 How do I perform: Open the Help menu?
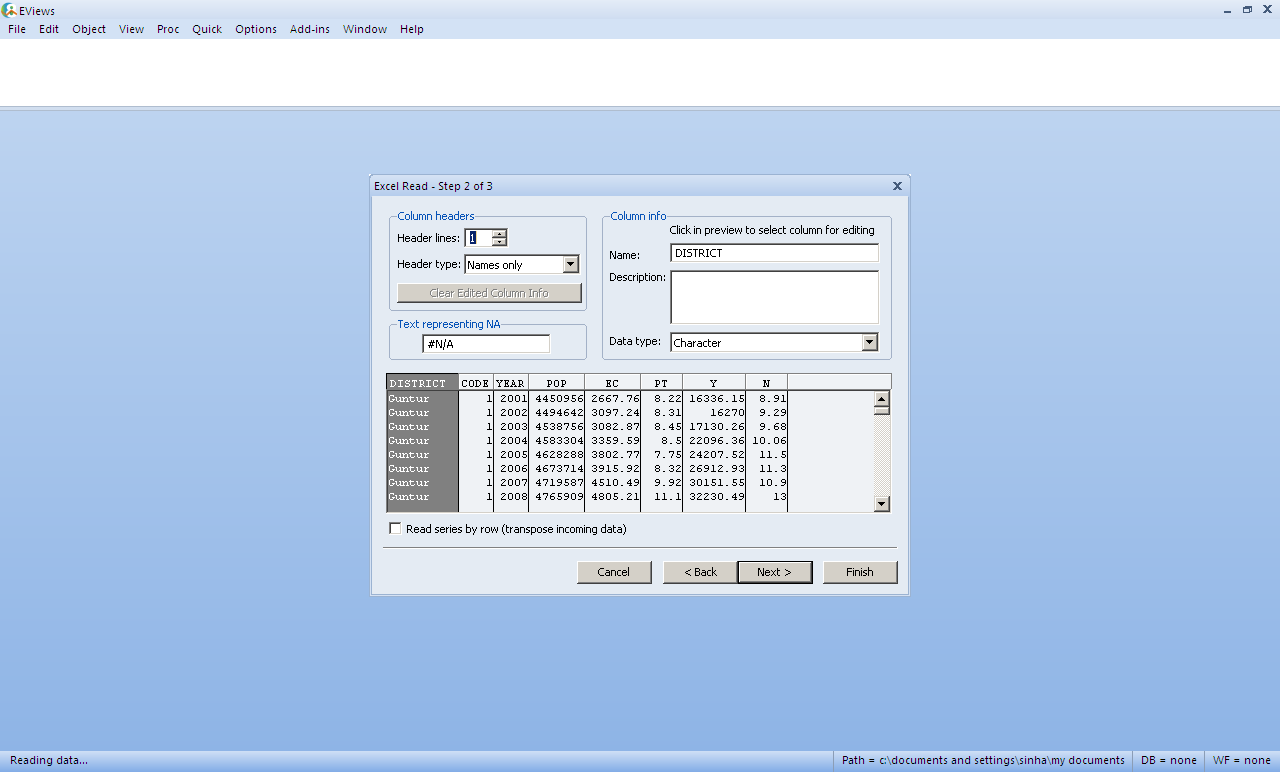(412, 29)
